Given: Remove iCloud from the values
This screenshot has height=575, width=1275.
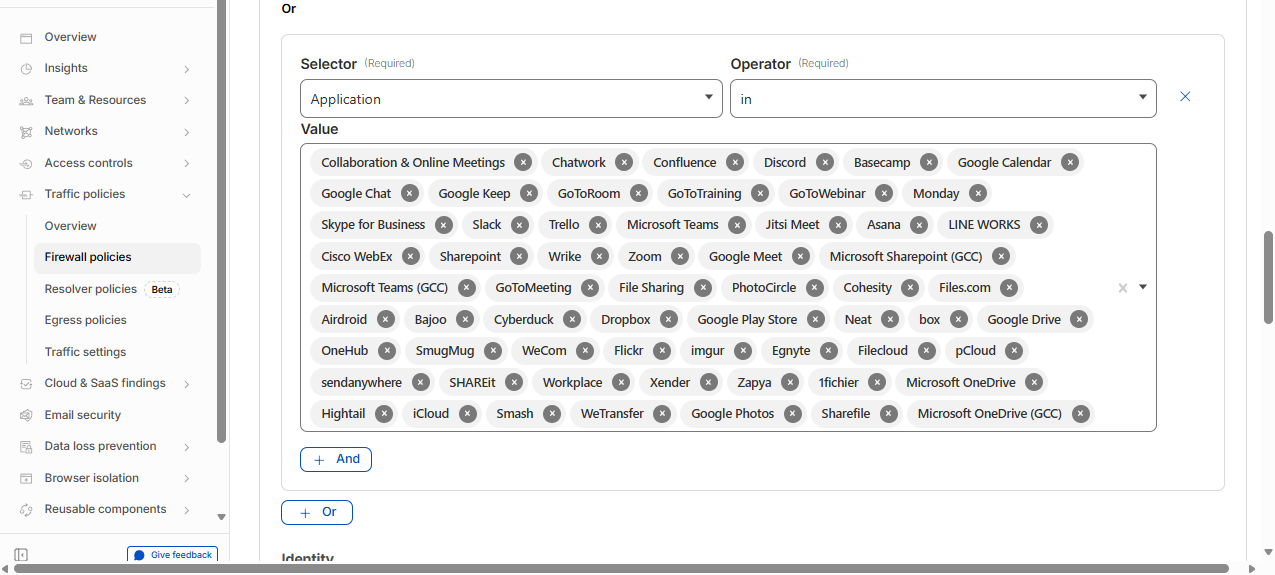Looking at the screenshot, I should pos(467,413).
